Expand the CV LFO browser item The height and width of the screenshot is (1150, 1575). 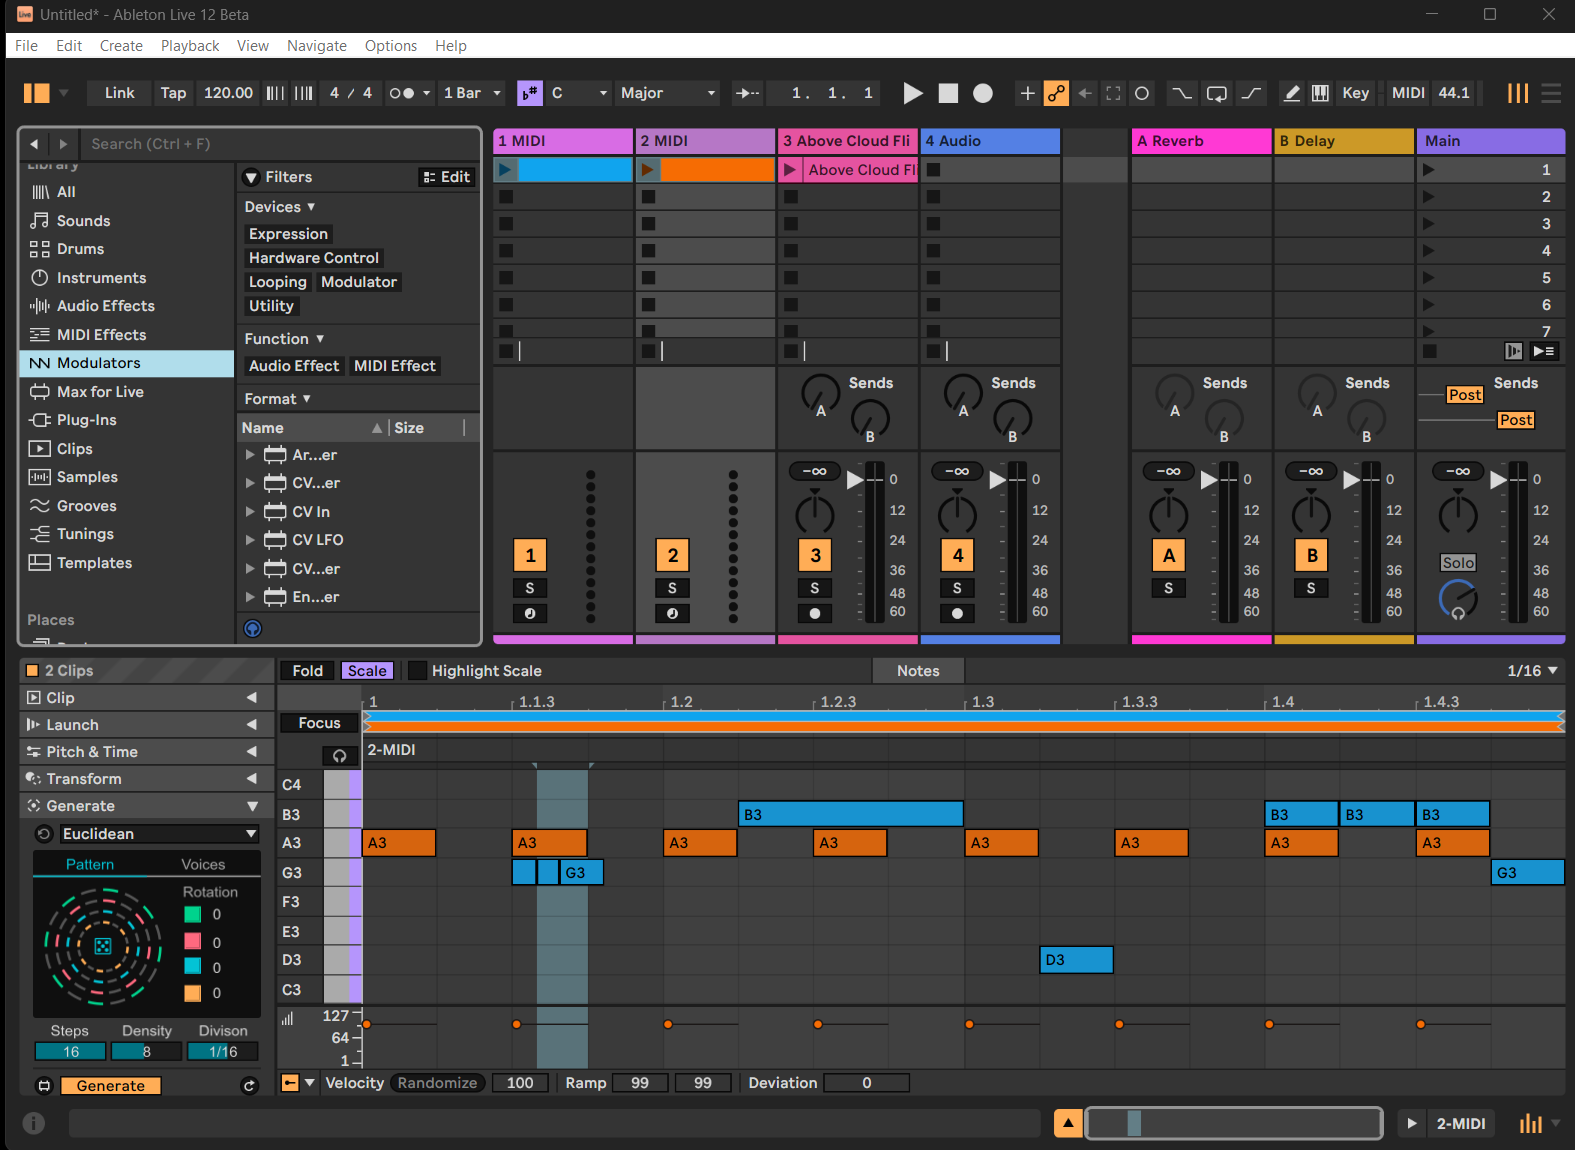point(250,540)
